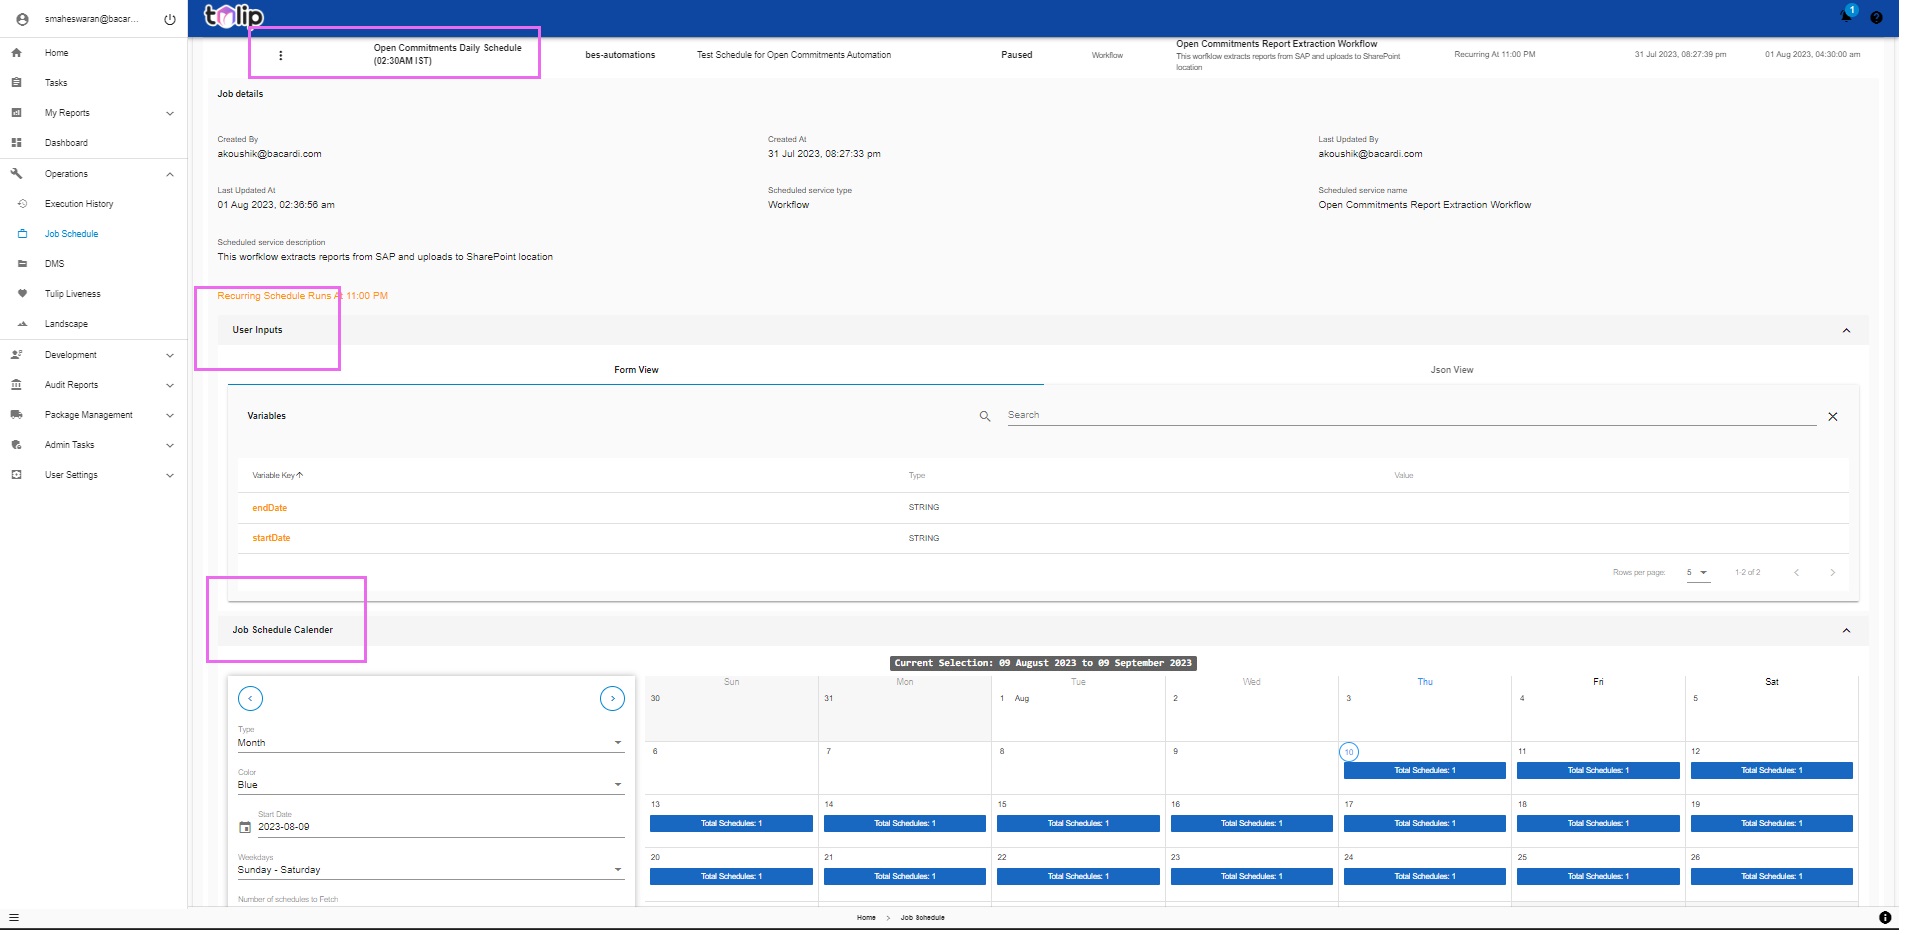Screen dimensions: 1915x935
Task: Open the calendar Type Month dropdown
Action: [430, 743]
